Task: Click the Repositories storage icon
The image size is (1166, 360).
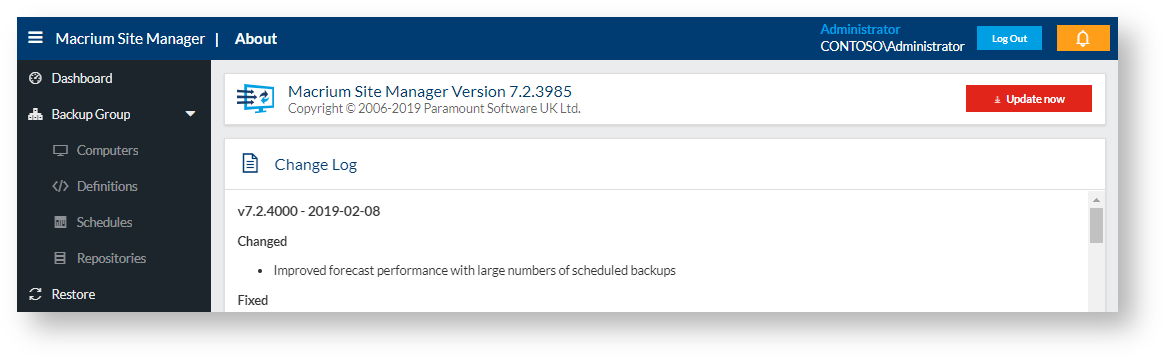Action: 60,259
